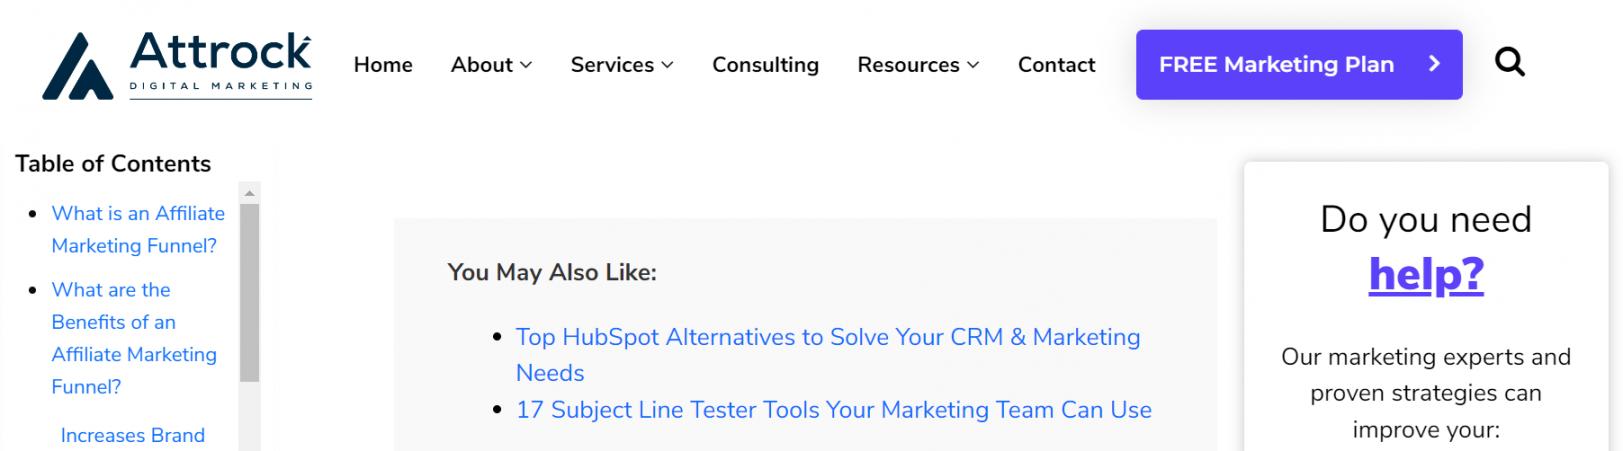Open the search magnifier icon
Screen dimensions: 1623x451
(1509, 63)
